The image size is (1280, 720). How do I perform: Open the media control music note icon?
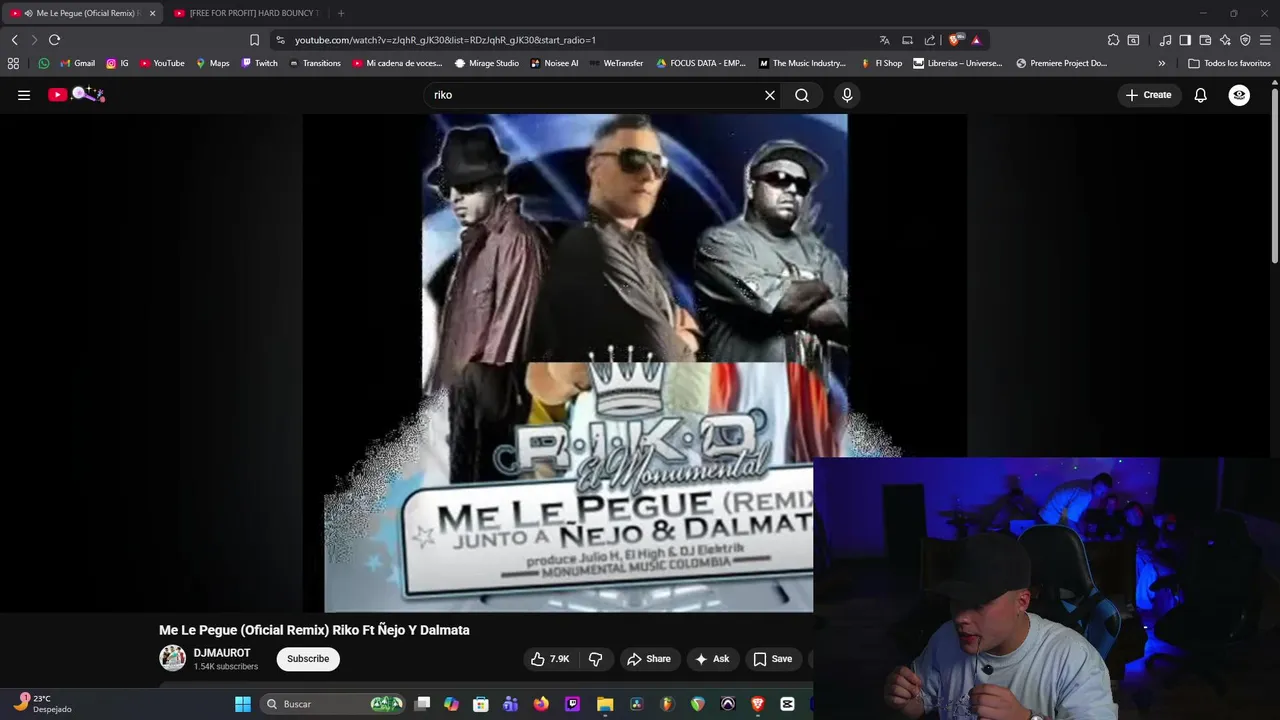click(x=1165, y=40)
